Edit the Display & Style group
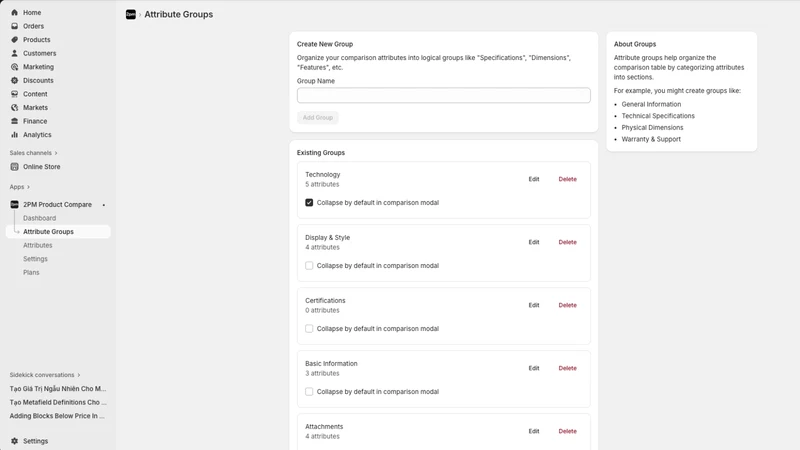The width and height of the screenshot is (800, 450). [534, 242]
